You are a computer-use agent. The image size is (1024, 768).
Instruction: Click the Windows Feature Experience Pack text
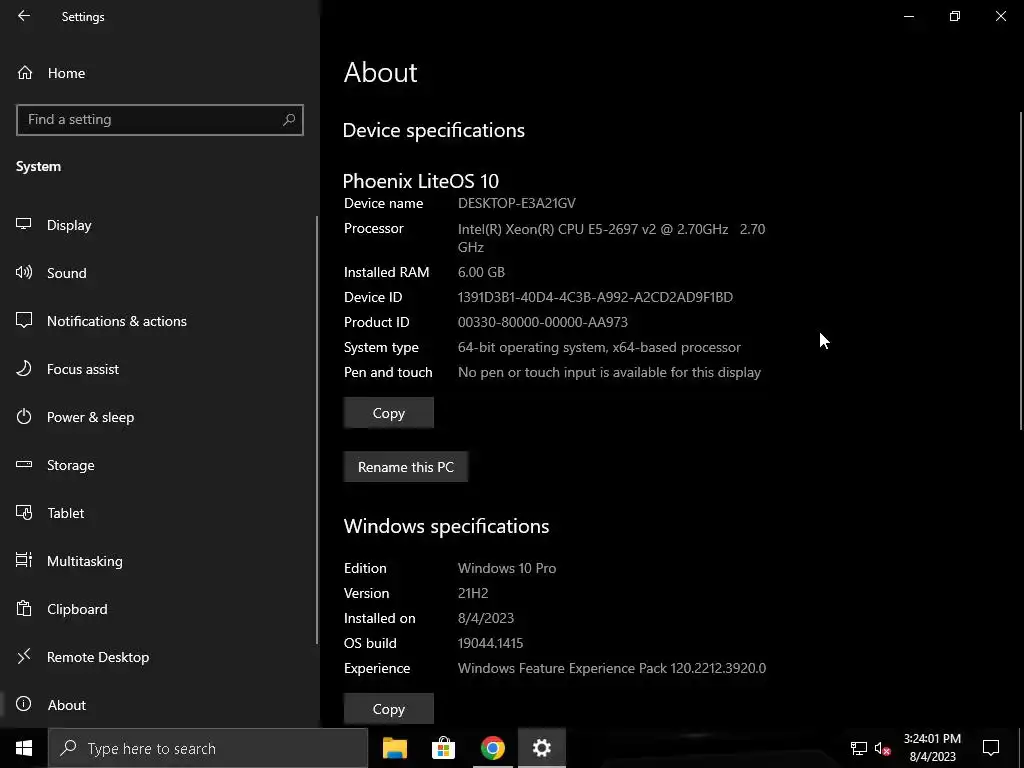tap(612, 668)
